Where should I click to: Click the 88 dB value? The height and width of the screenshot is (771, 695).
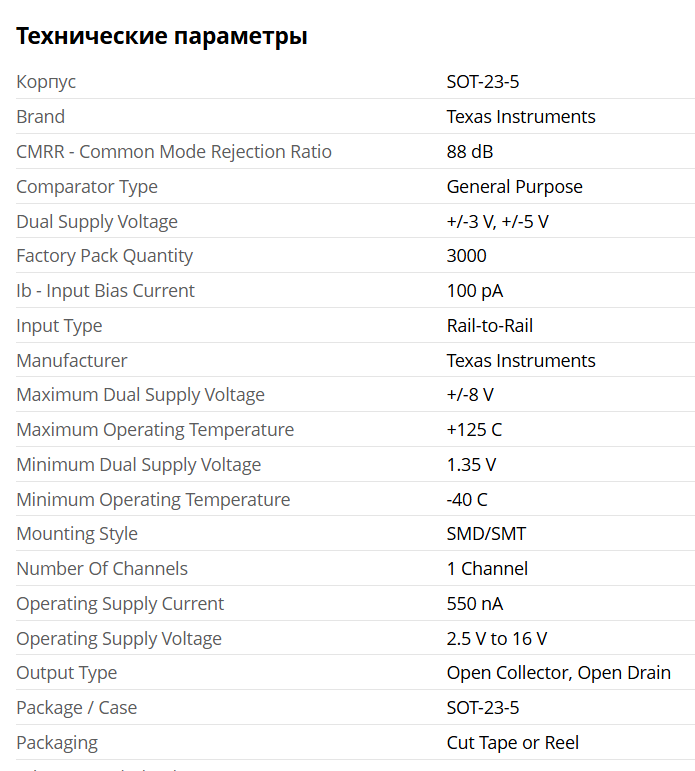pos(470,152)
